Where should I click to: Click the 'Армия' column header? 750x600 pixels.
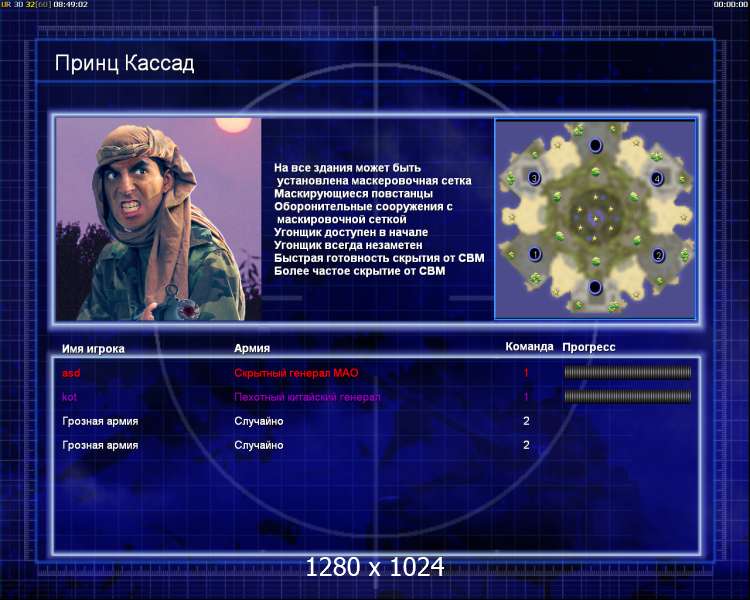(x=252, y=348)
